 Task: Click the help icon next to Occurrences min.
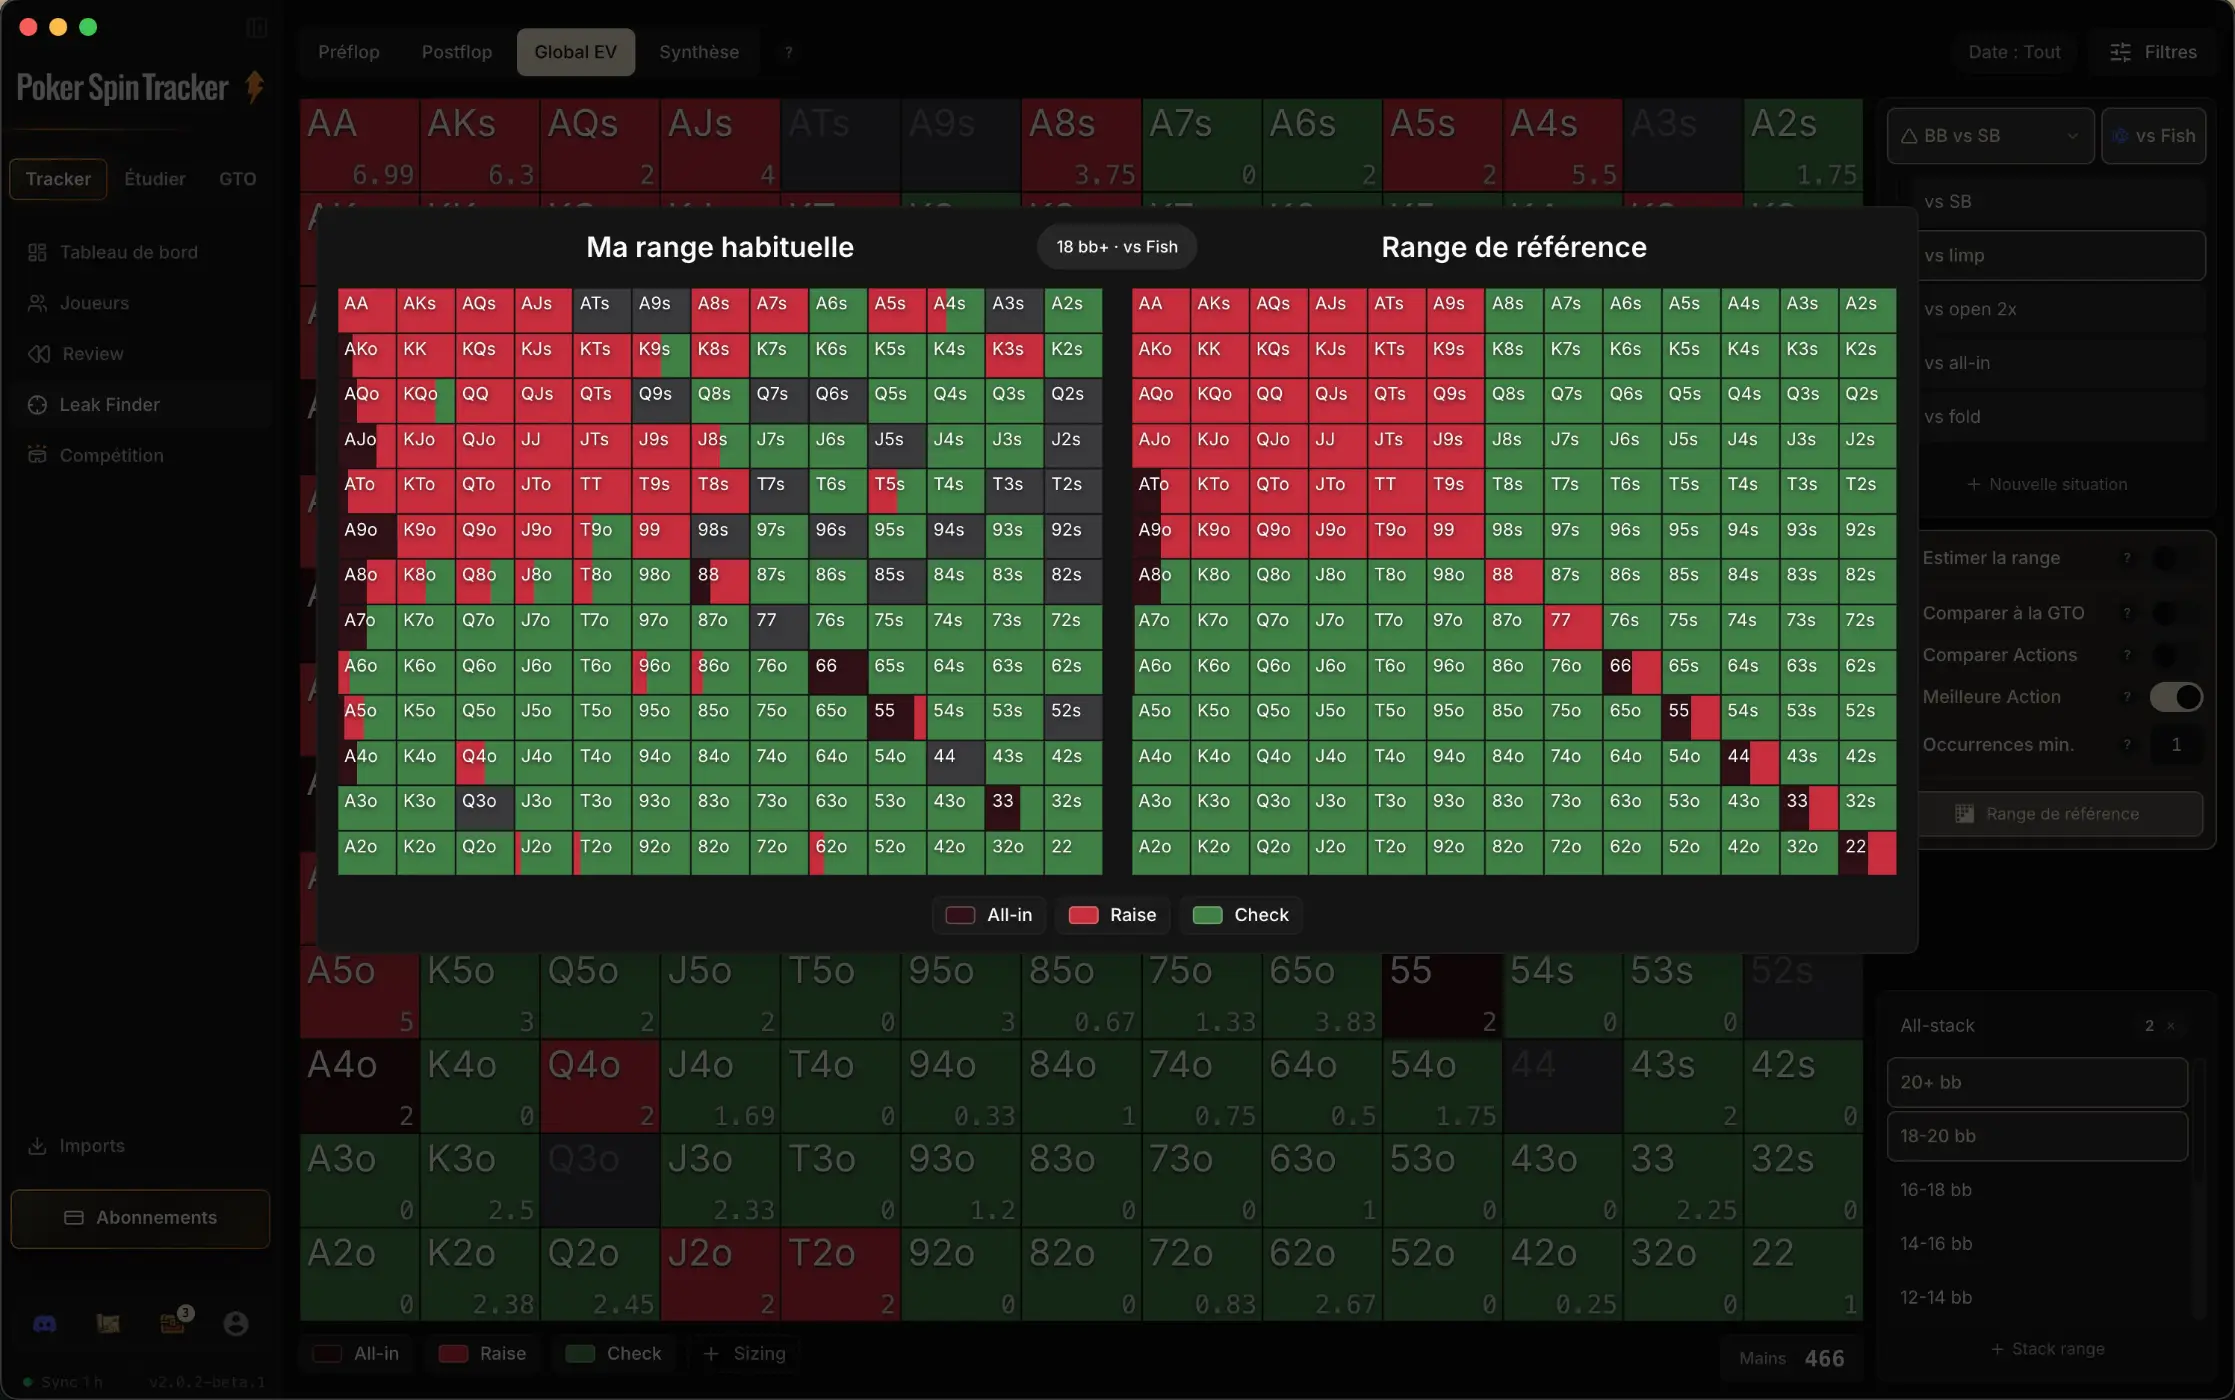[x=2127, y=744]
